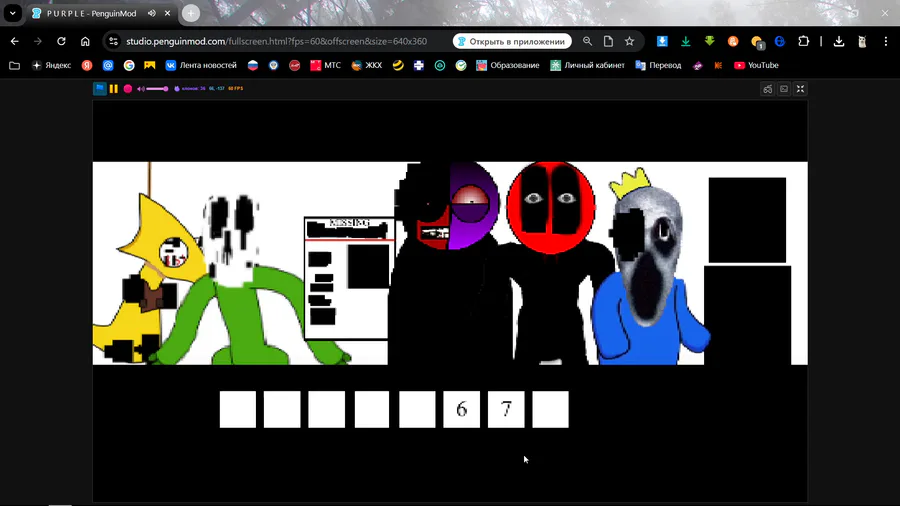Click the empty box right of 7

[x=550, y=410]
